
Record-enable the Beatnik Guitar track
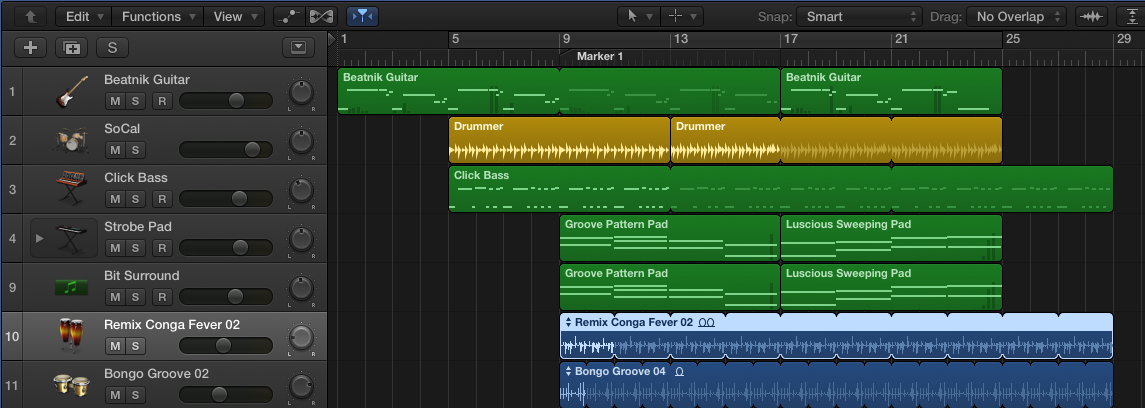[162, 101]
